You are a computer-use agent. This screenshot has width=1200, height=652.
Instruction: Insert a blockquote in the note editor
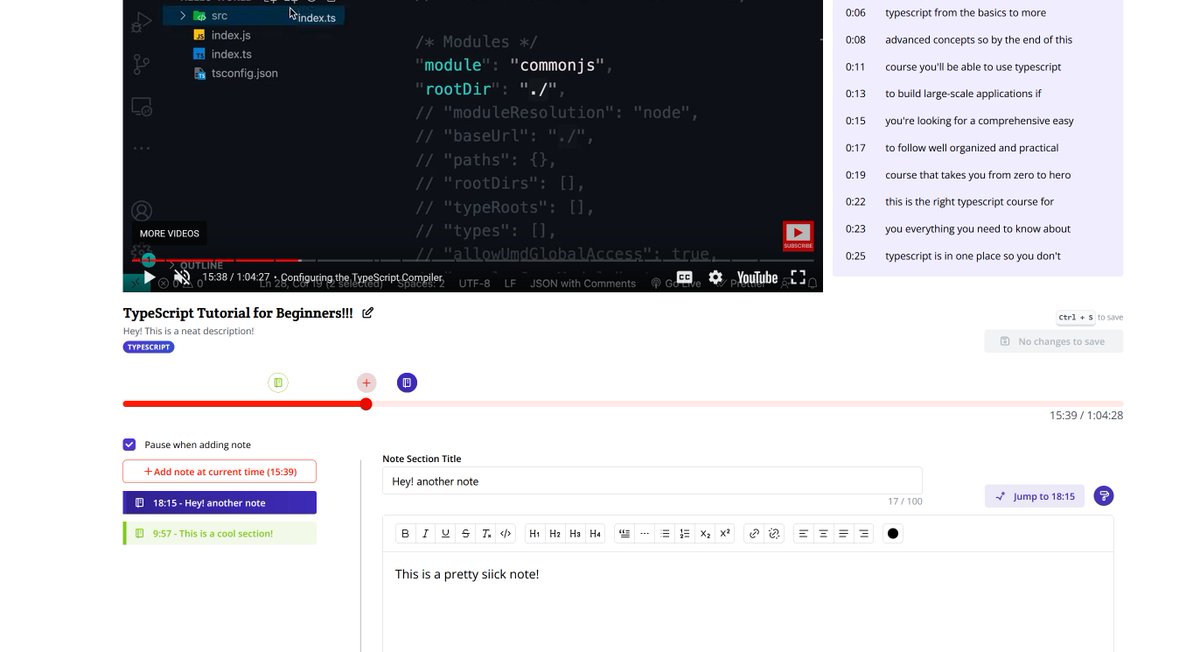pos(624,534)
